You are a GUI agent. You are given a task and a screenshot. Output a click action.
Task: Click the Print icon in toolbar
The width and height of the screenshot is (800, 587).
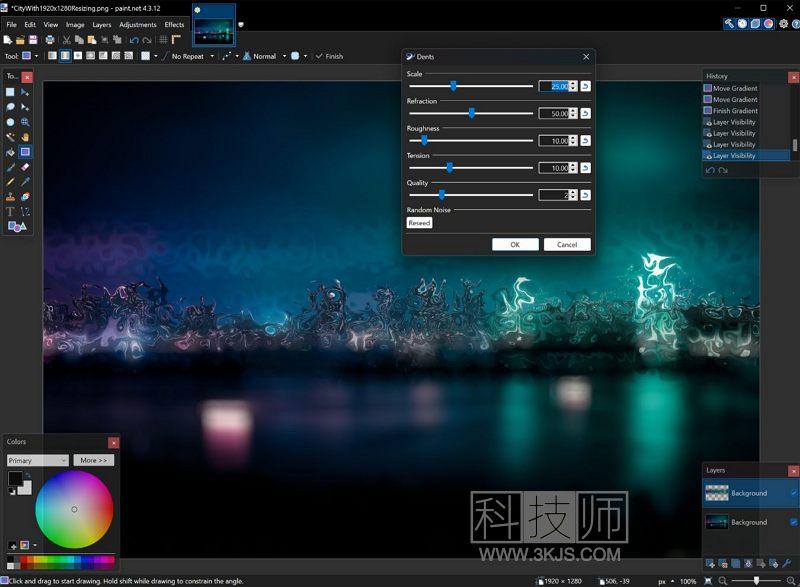[50, 40]
